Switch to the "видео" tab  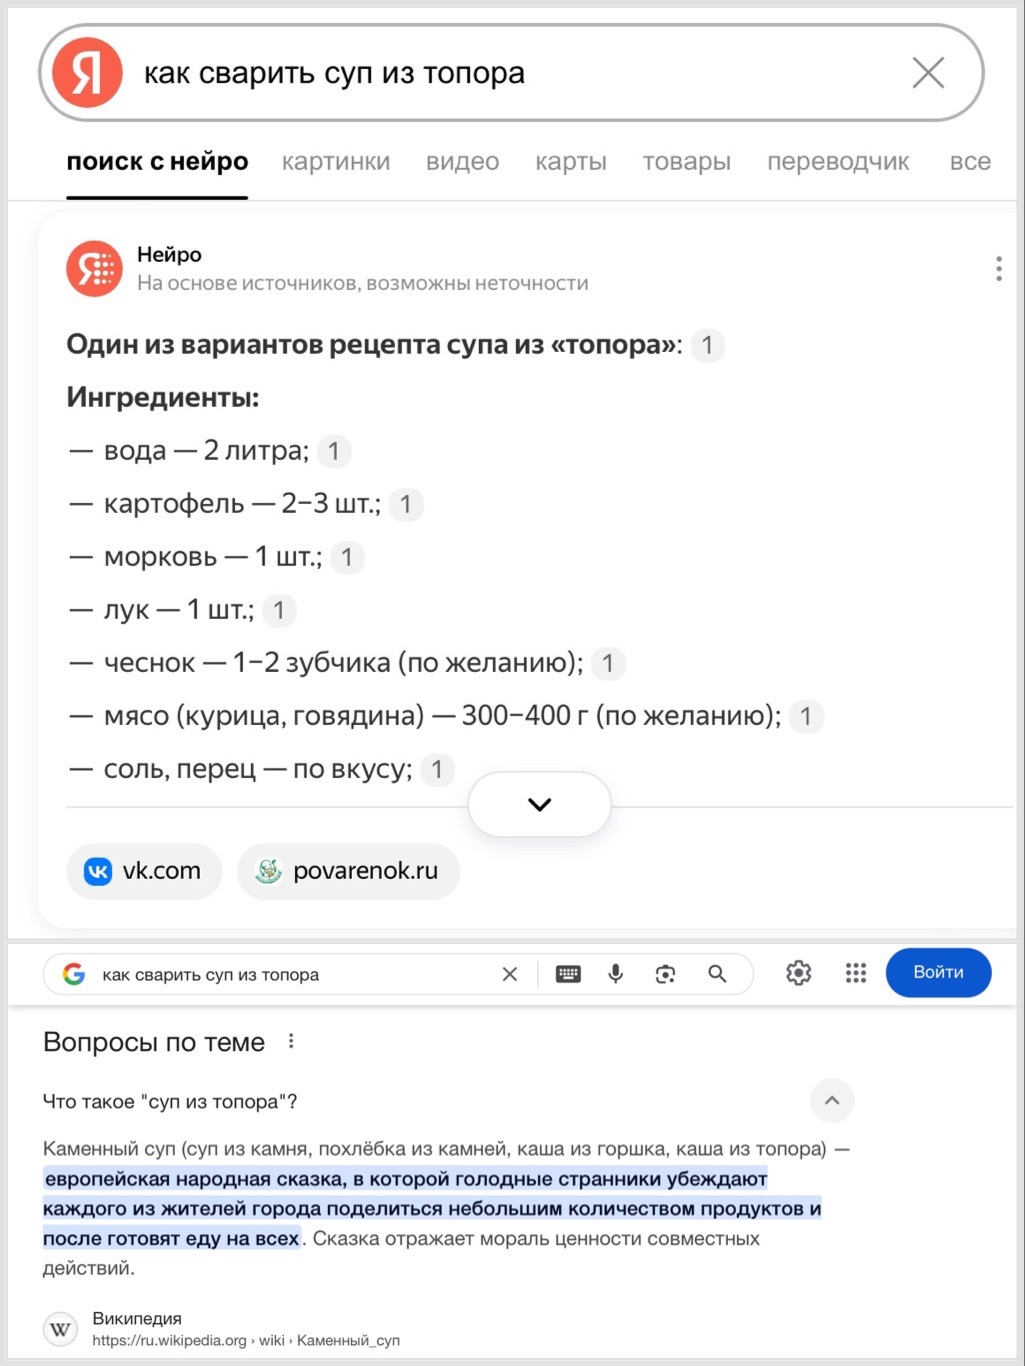pos(462,162)
